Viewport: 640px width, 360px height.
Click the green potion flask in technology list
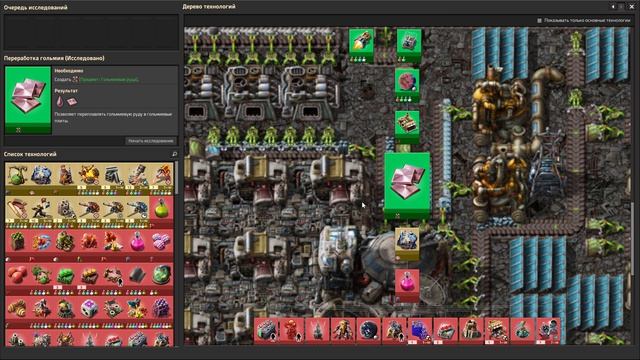coord(161,211)
